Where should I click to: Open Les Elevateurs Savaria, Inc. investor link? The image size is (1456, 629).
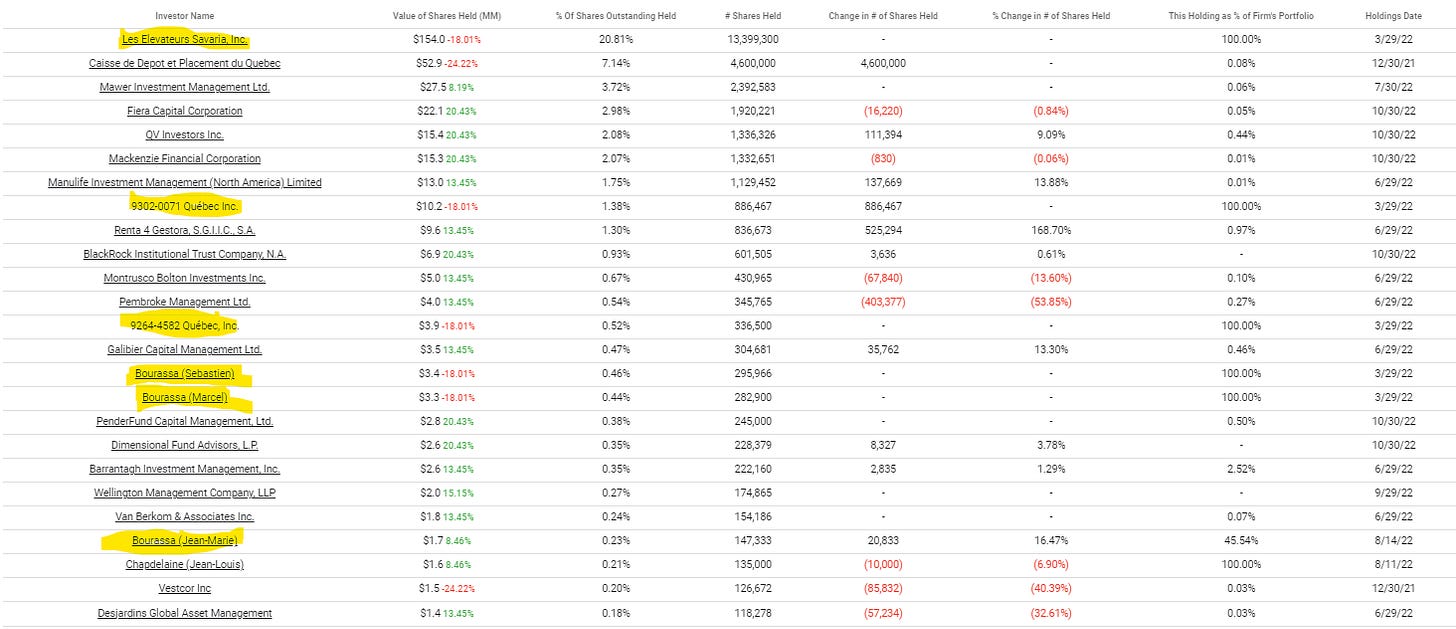coord(184,39)
